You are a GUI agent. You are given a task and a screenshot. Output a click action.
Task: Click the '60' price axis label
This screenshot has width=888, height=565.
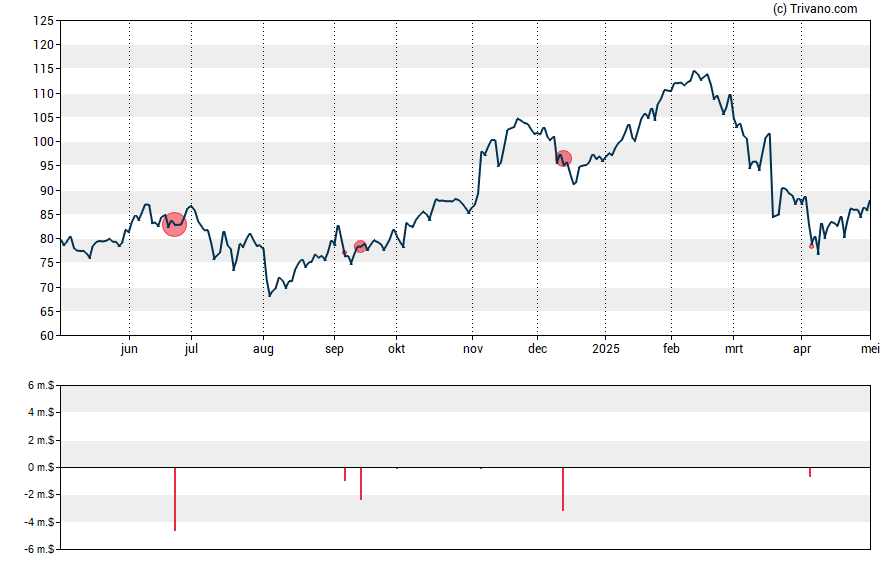pos(46,335)
